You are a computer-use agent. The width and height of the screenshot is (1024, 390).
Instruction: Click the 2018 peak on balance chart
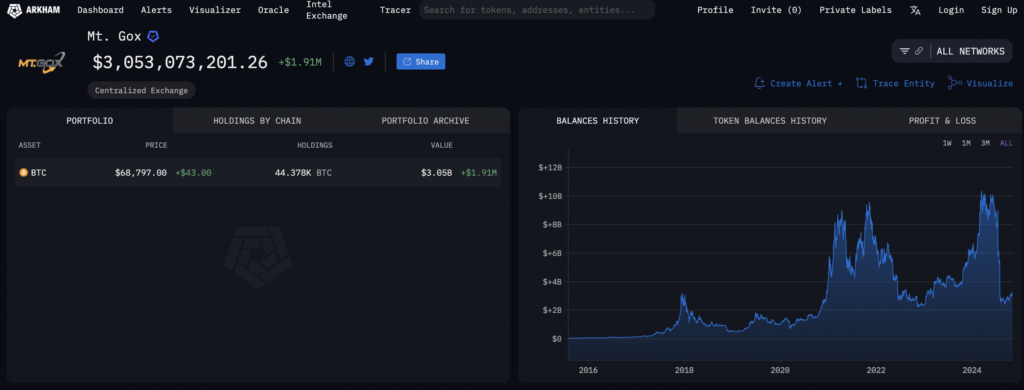[682, 296]
